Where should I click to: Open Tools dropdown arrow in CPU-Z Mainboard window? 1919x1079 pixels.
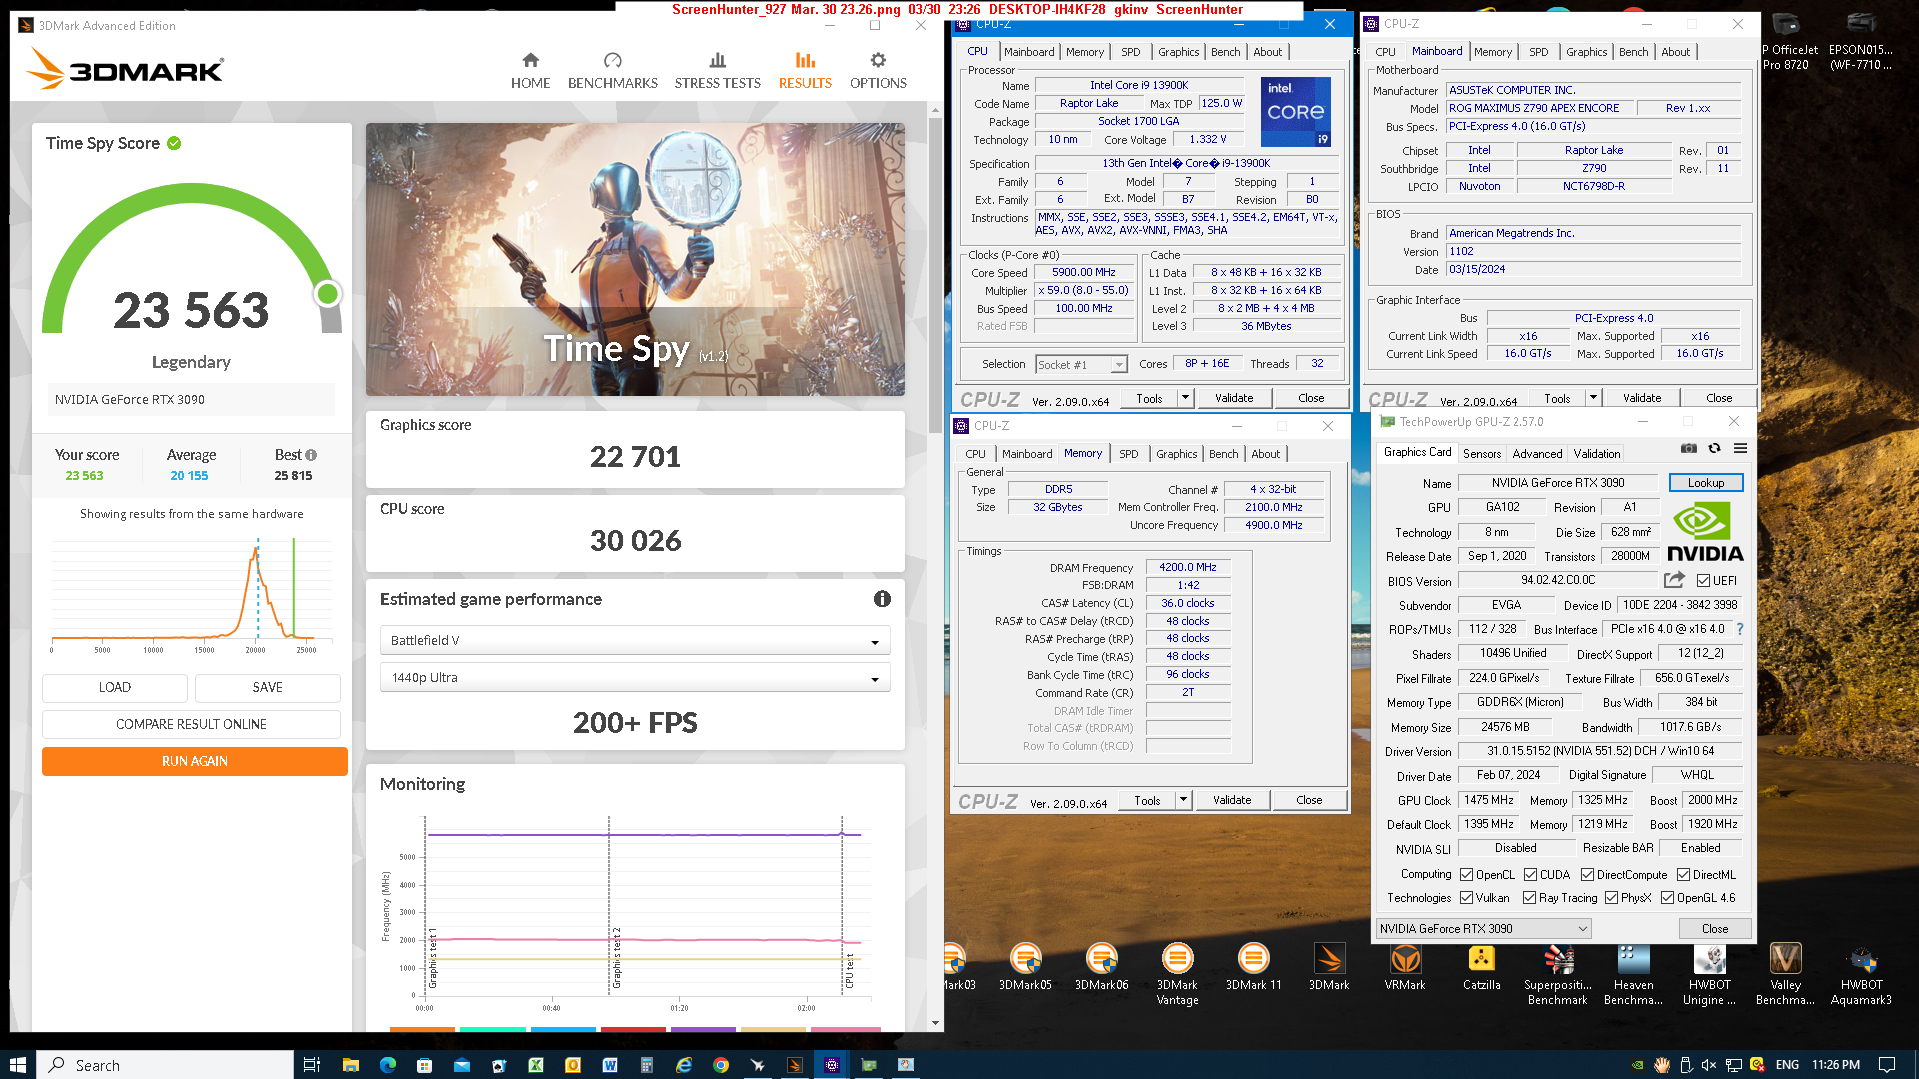(x=1593, y=398)
